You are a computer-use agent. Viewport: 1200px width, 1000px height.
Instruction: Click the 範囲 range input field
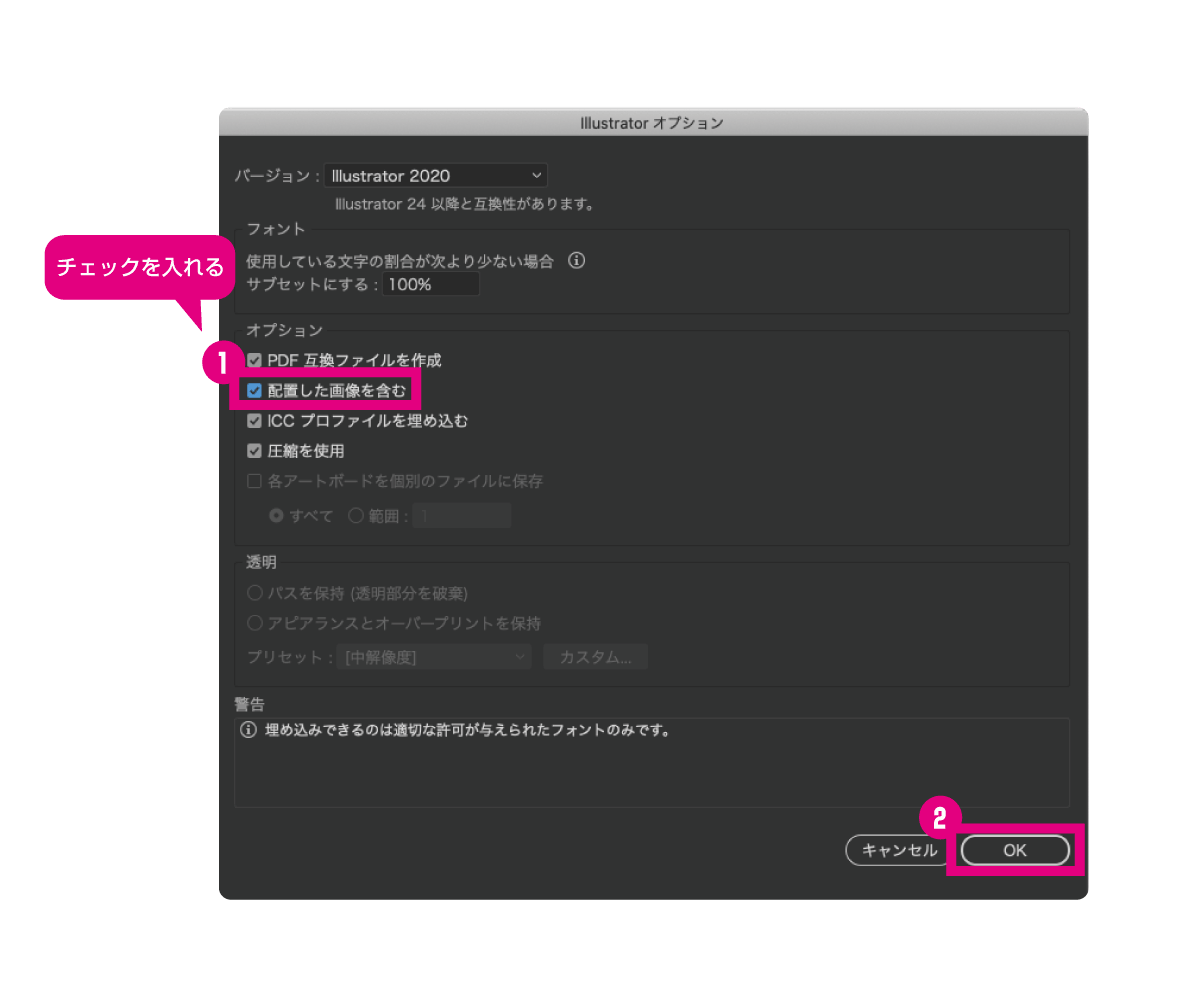[x=463, y=516]
